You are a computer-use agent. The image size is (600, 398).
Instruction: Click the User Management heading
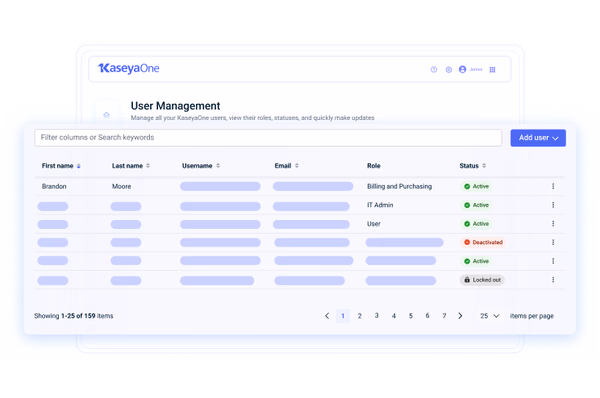(175, 106)
